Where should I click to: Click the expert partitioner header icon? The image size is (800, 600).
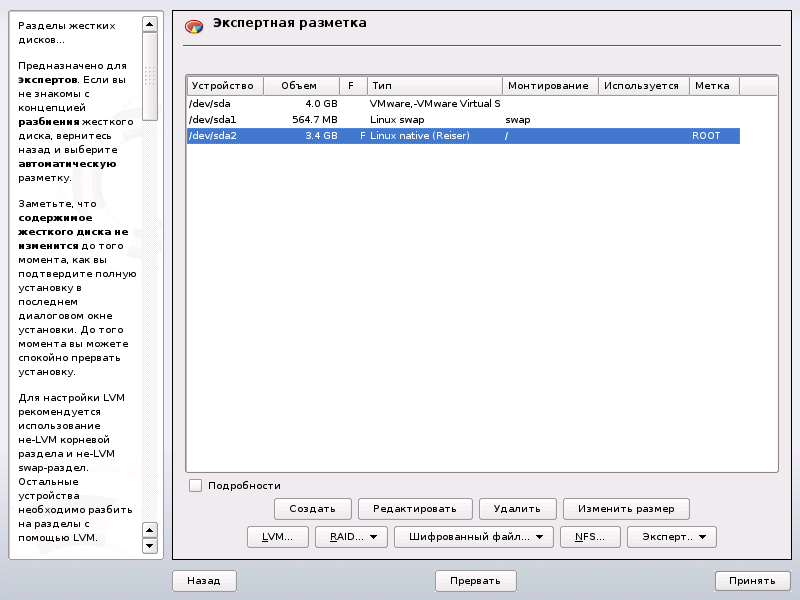pyautogui.click(x=194, y=27)
